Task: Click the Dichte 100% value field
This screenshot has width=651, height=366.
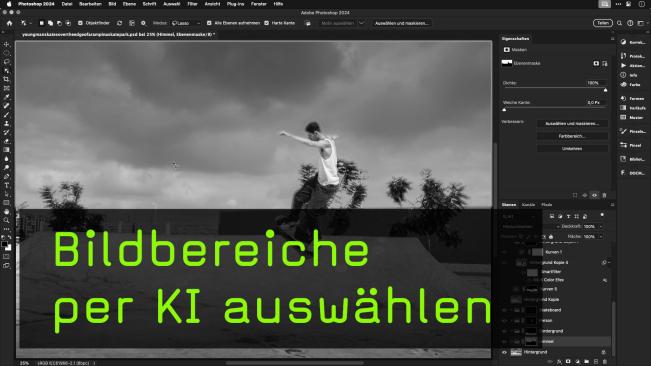Action: (x=595, y=83)
